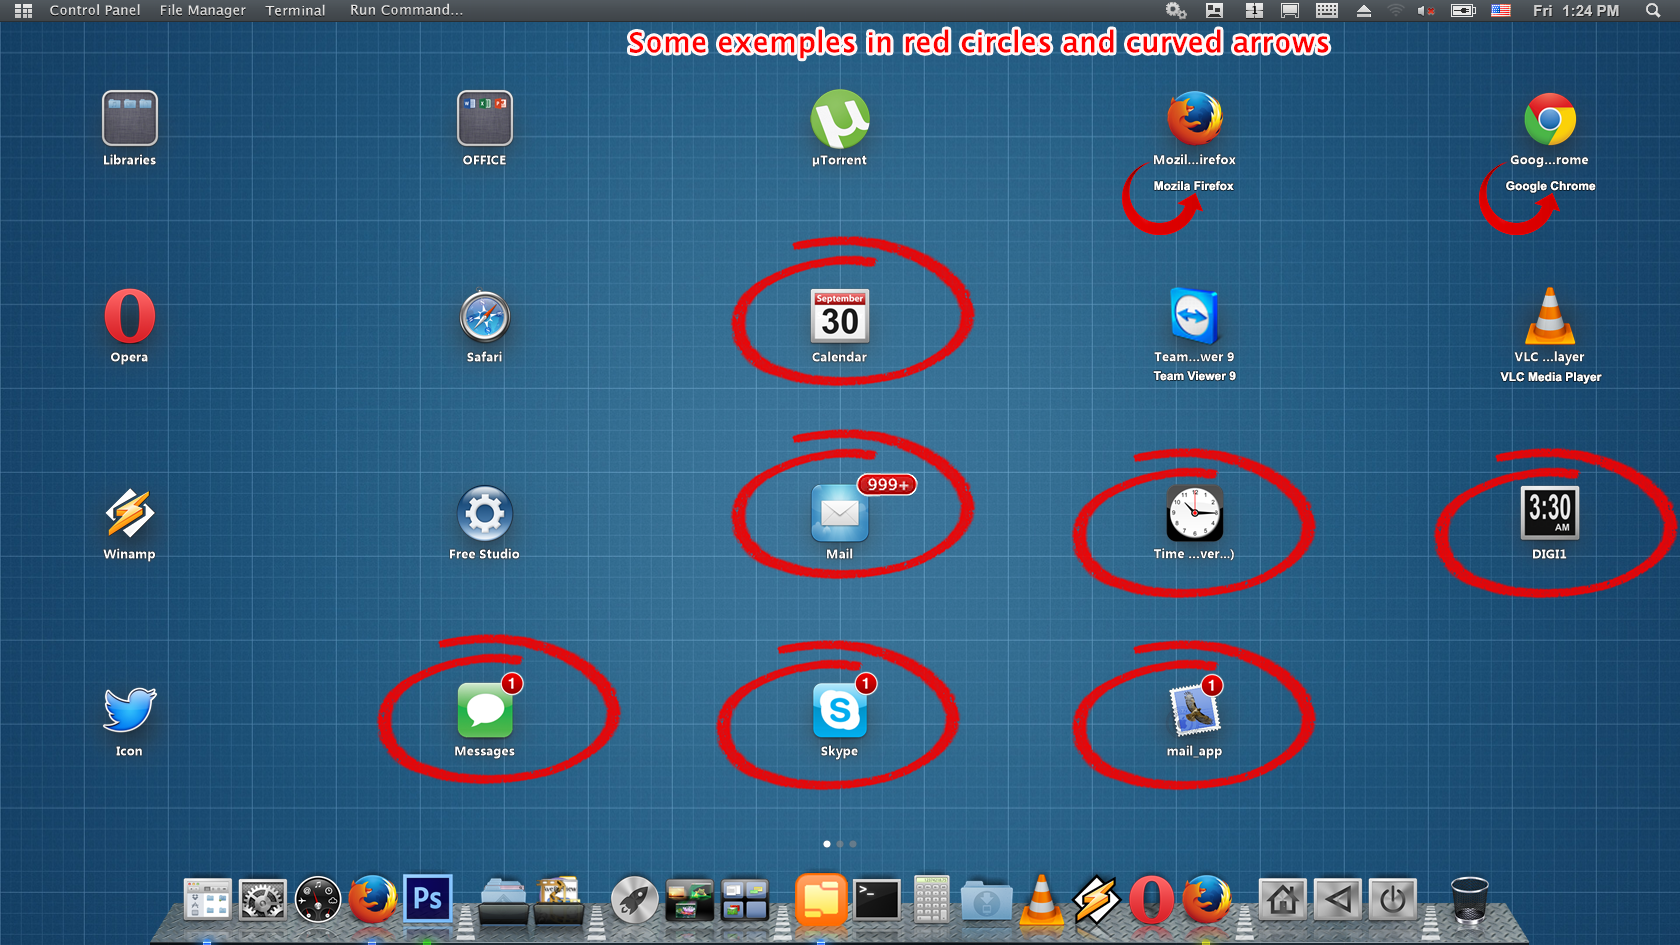Open the Free Studio gear icon
1680x945 pixels.
(x=485, y=514)
